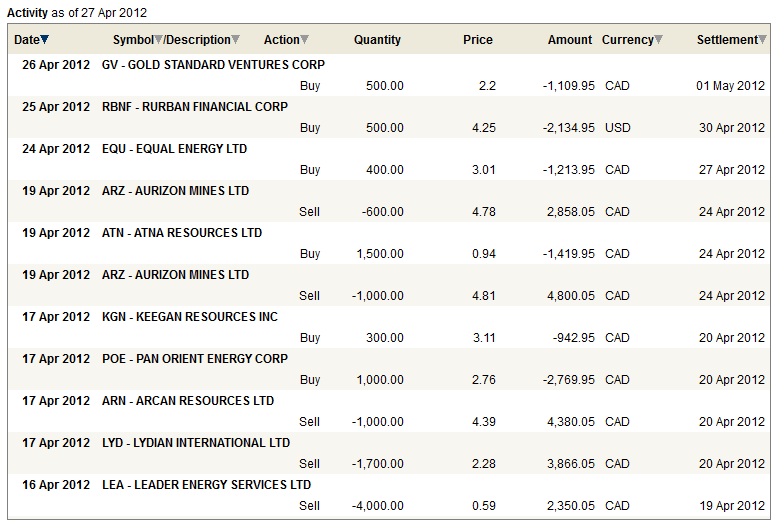Click the USD currency cell
This screenshot has height=524, width=777.
tap(617, 128)
